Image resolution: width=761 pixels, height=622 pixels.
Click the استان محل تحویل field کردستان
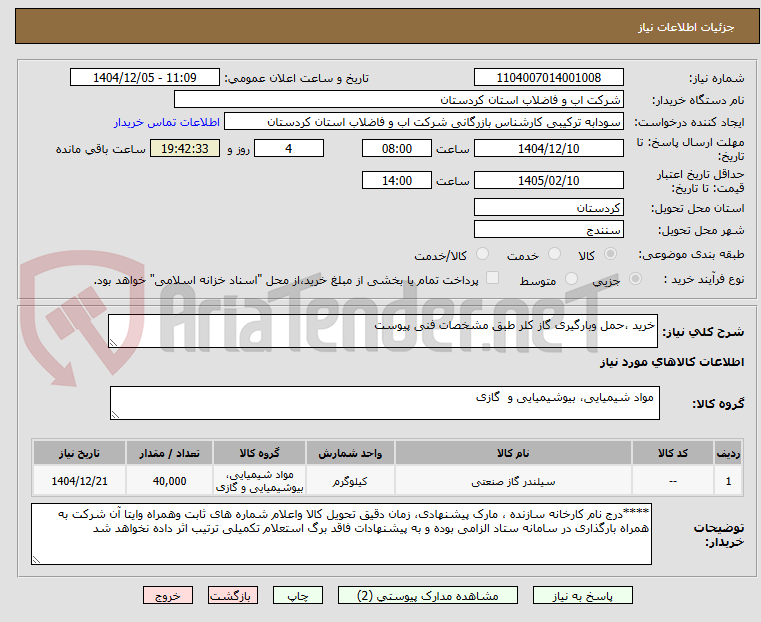pos(548,208)
